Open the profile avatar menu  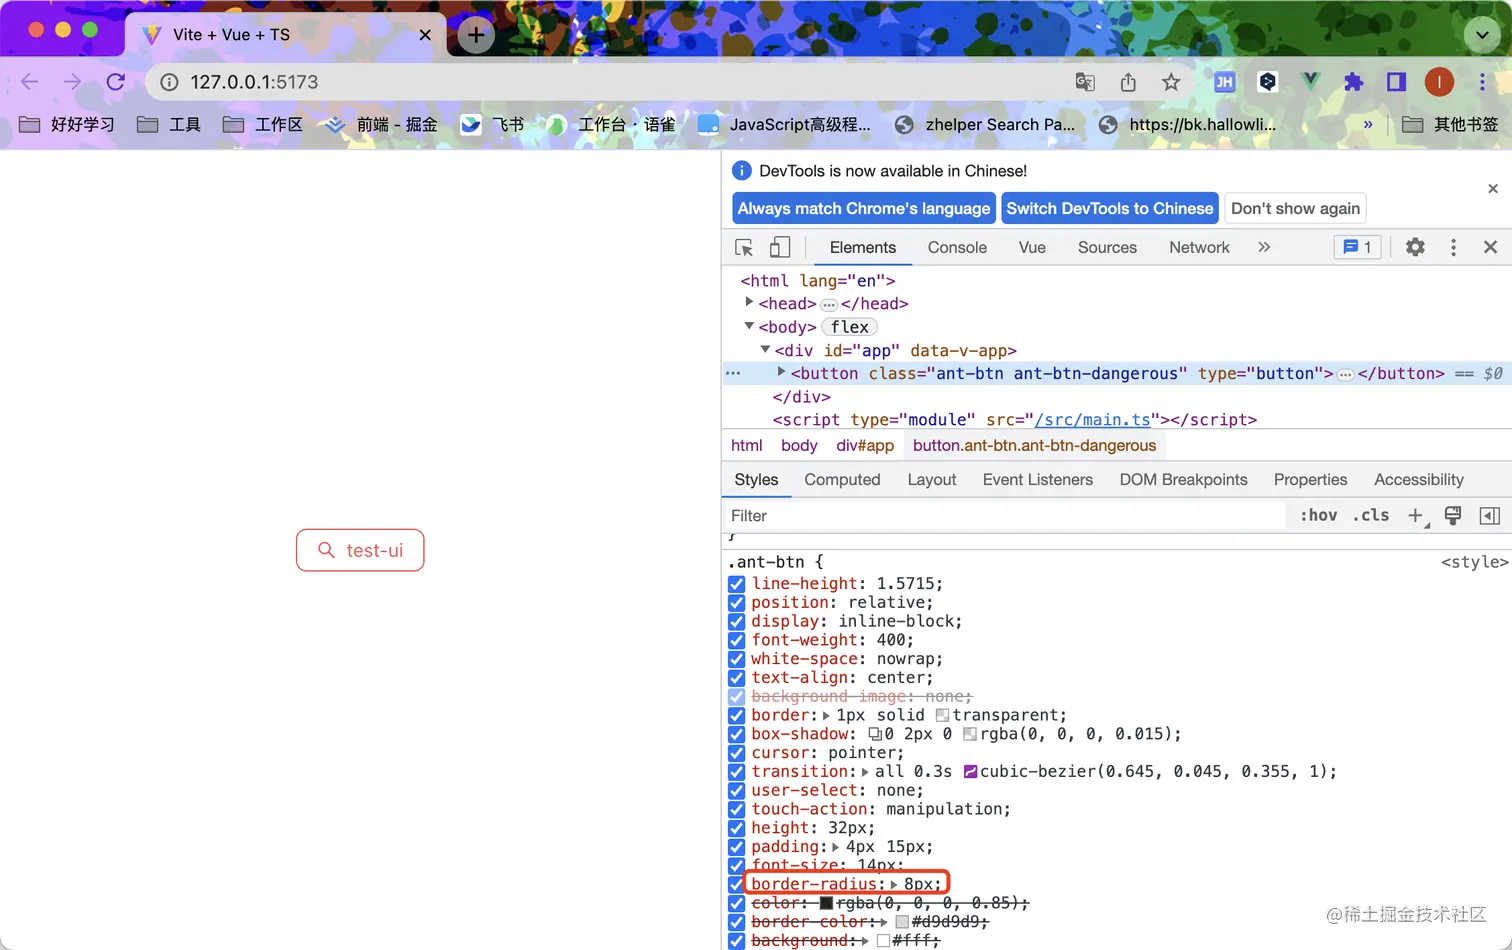(1439, 82)
